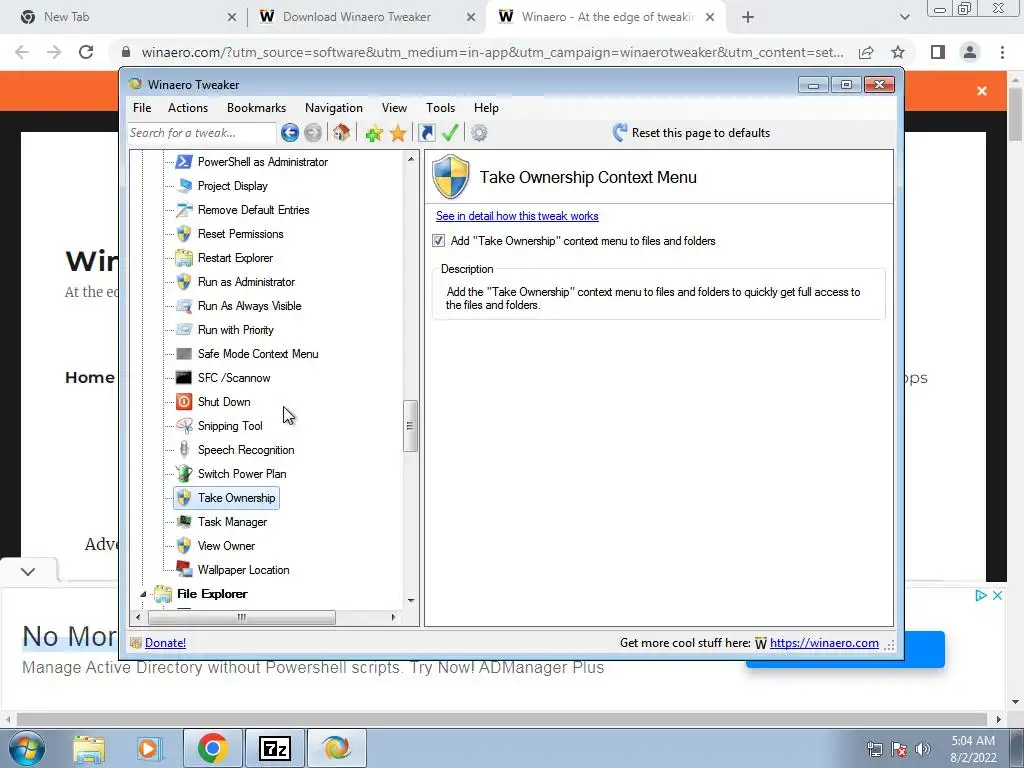Open Windows Explorer folder on taskbar

[89, 748]
